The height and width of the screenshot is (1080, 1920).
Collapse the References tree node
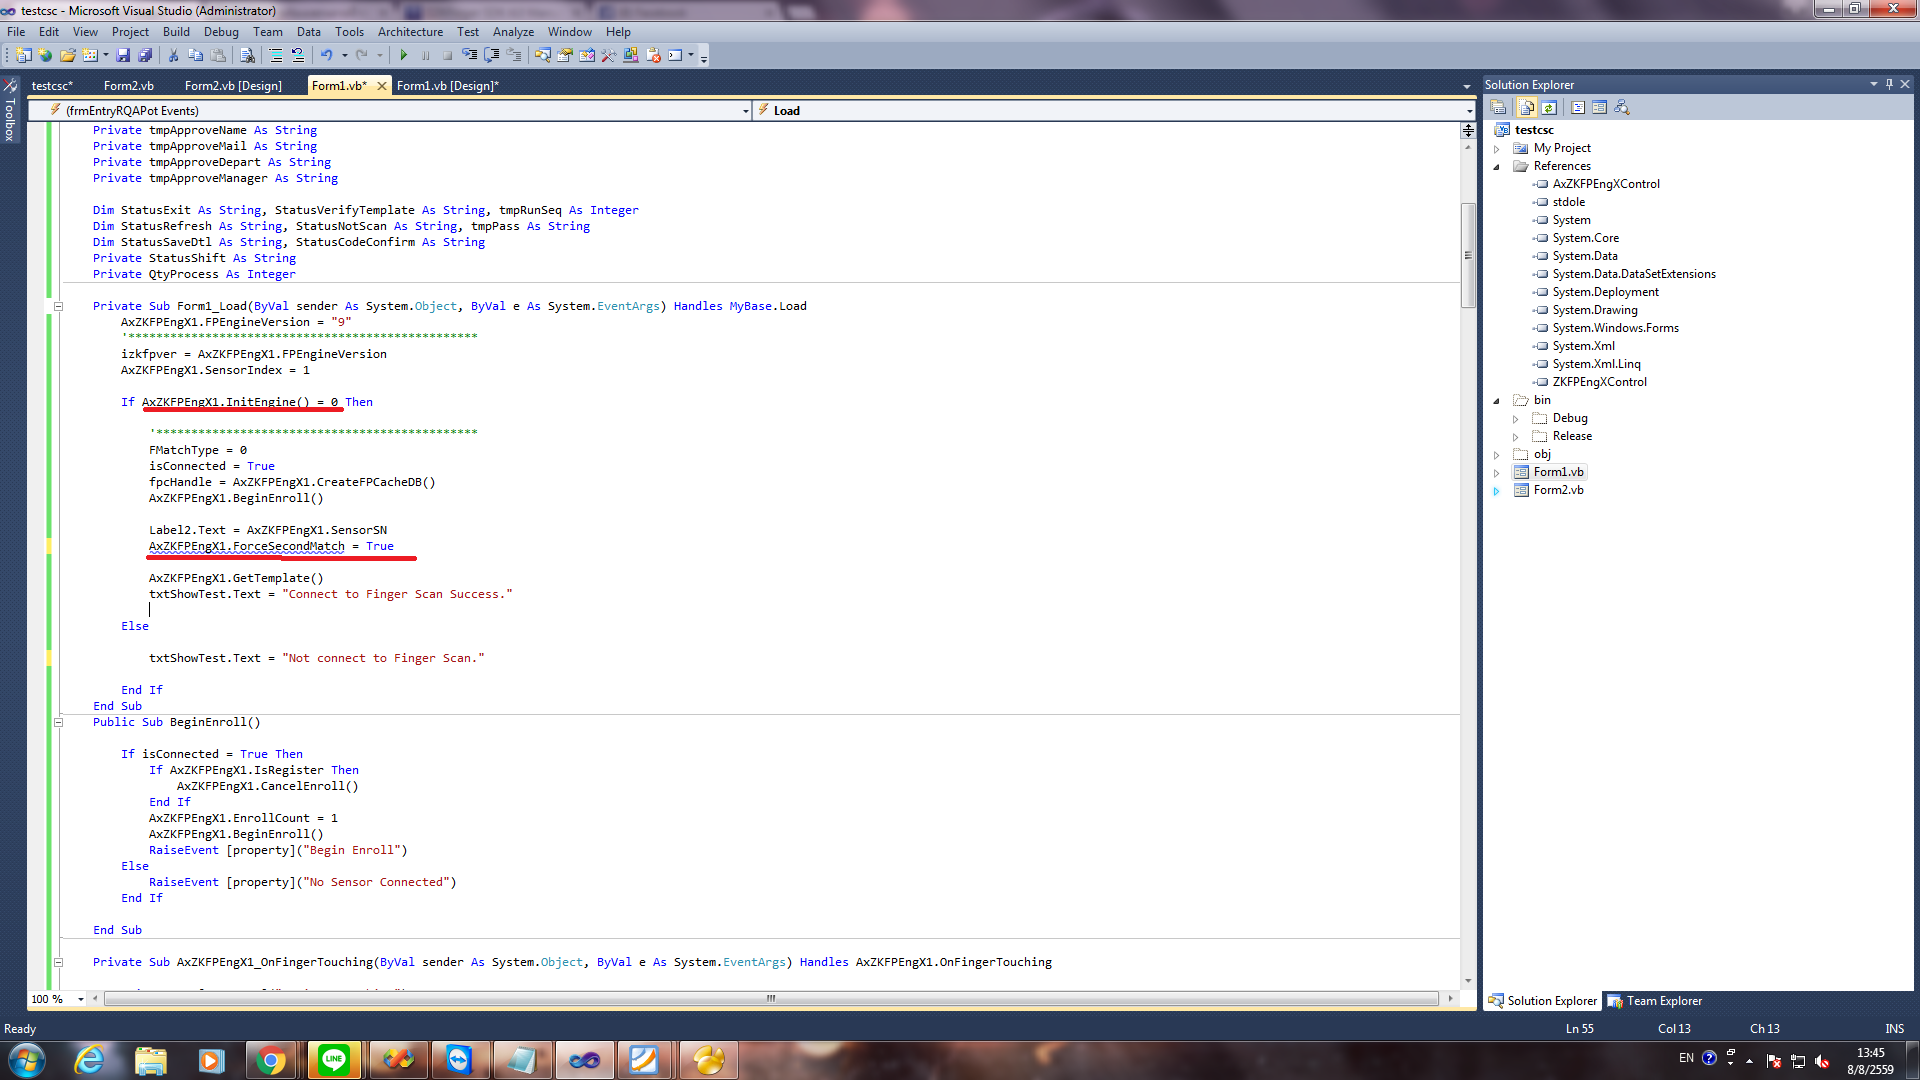click(x=1497, y=167)
